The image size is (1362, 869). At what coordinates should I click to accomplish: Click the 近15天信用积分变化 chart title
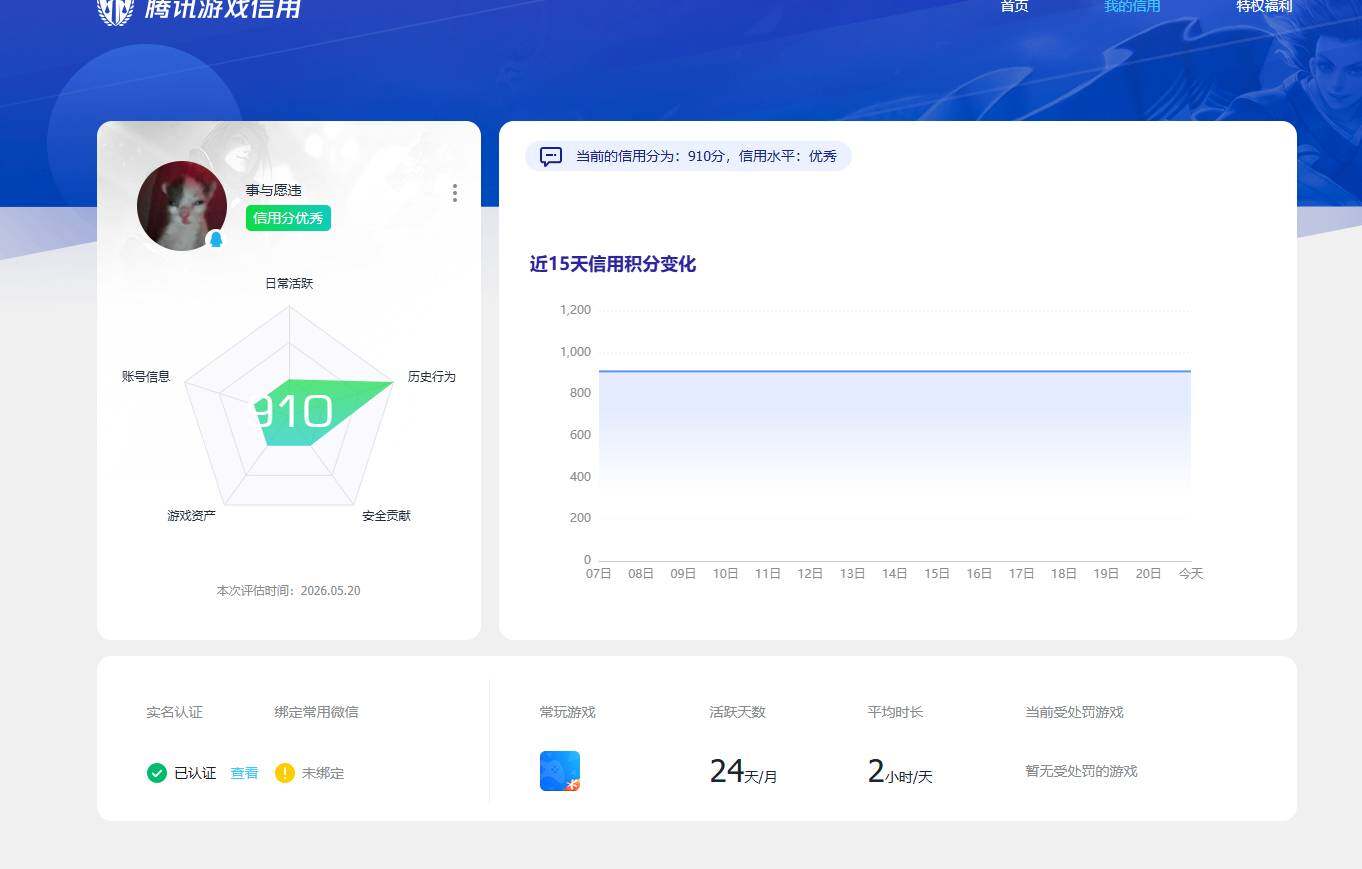pos(613,264)
